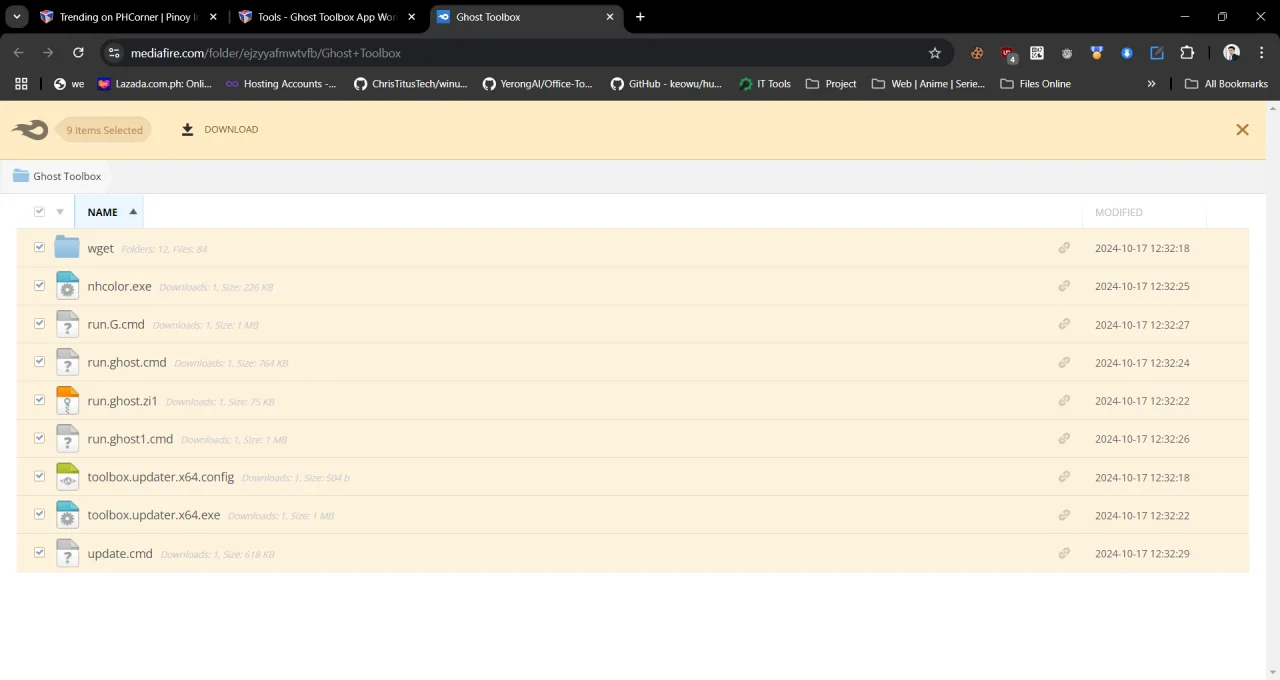Open the tab search dropdown in Chrome
The width and height of the screenshot is (1280, 680).
pyautogui.click(x=17, y=17)
